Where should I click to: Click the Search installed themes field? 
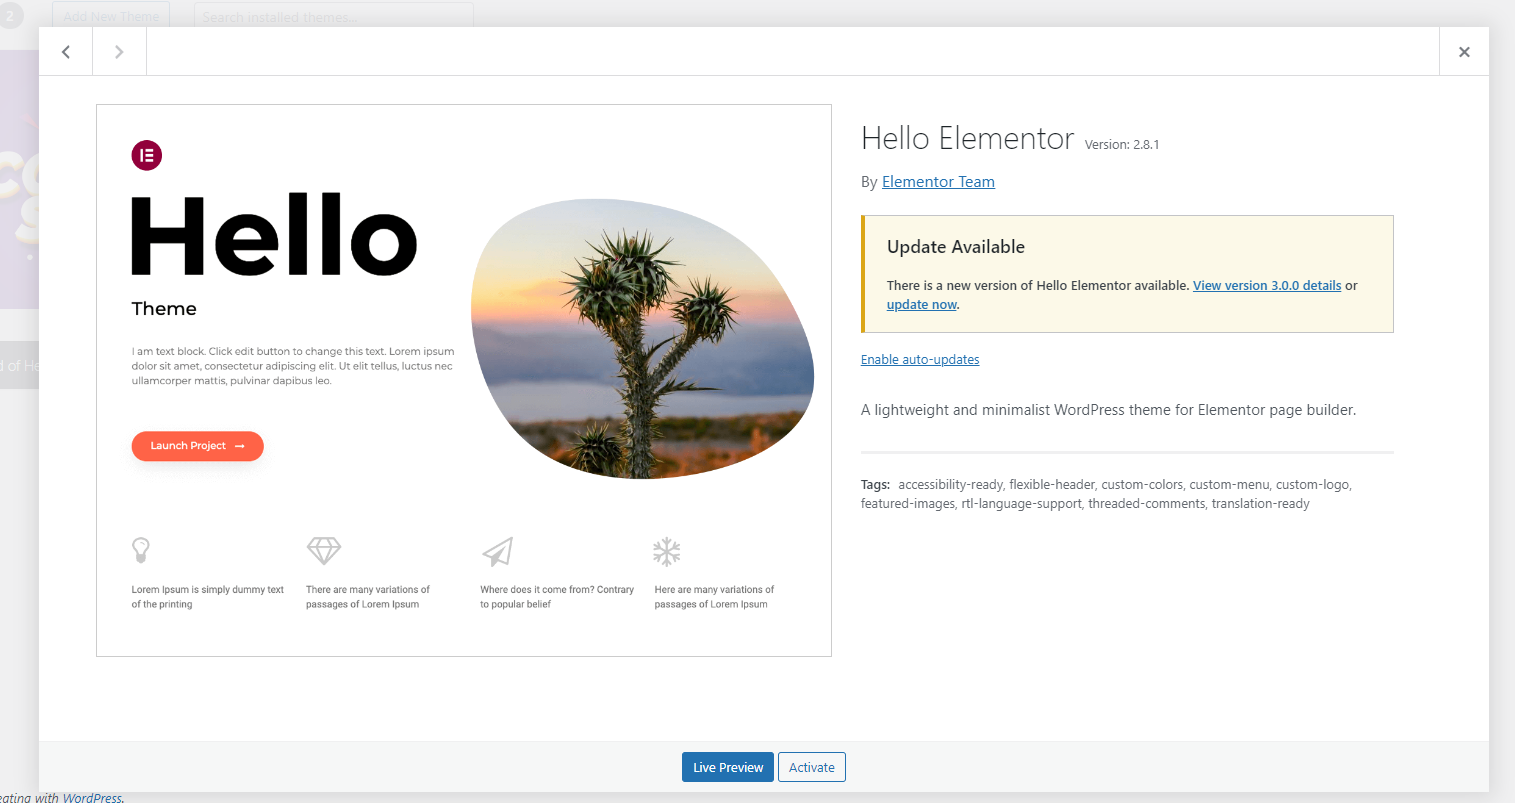tap(333, 16)
